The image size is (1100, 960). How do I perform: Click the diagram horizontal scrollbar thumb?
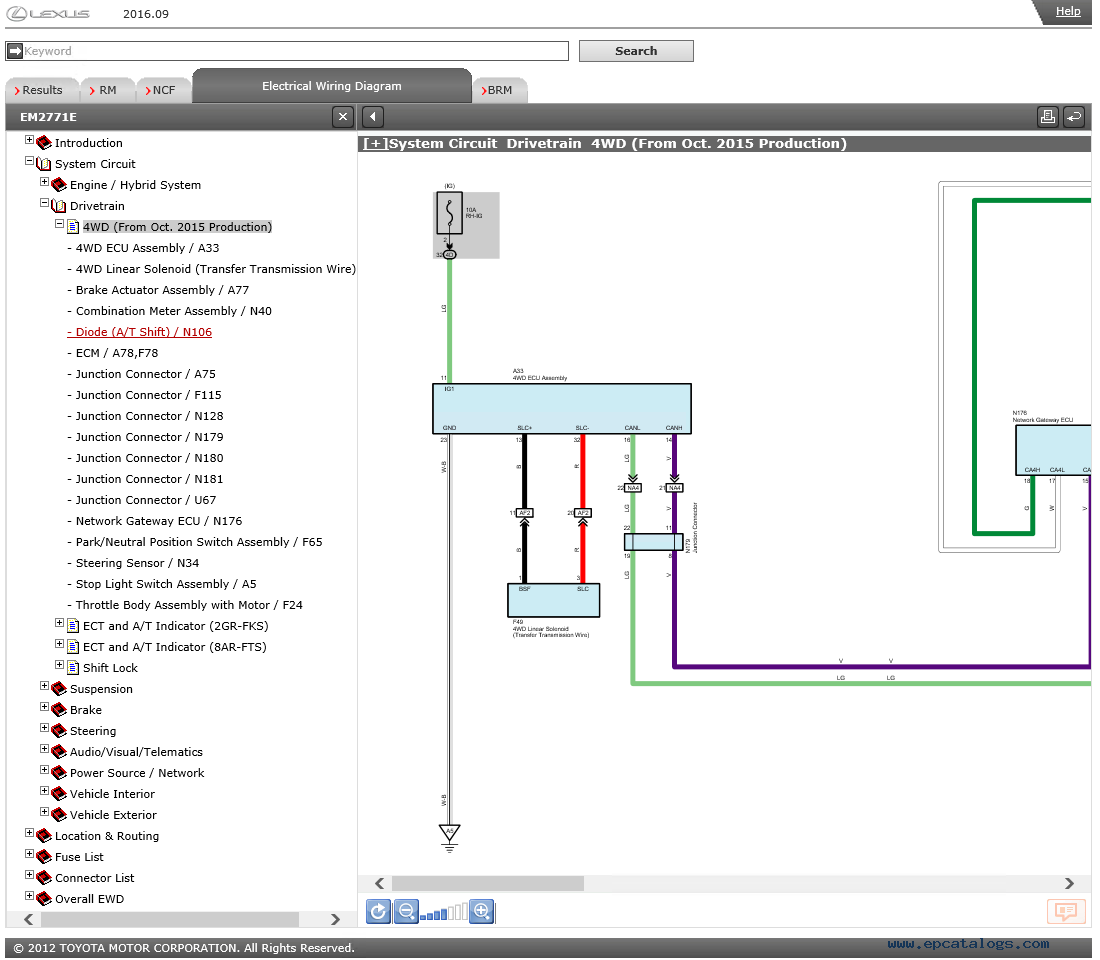(x=488, y=883)
